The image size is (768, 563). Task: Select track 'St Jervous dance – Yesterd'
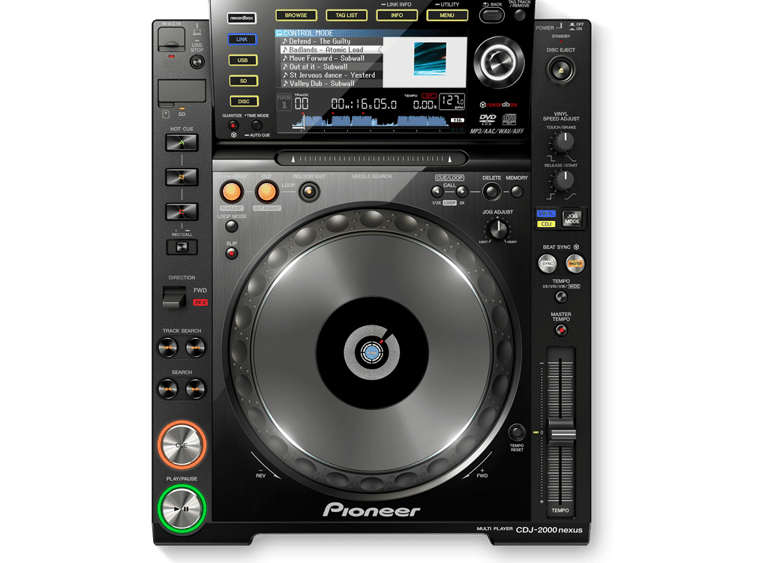click(331, 75)
